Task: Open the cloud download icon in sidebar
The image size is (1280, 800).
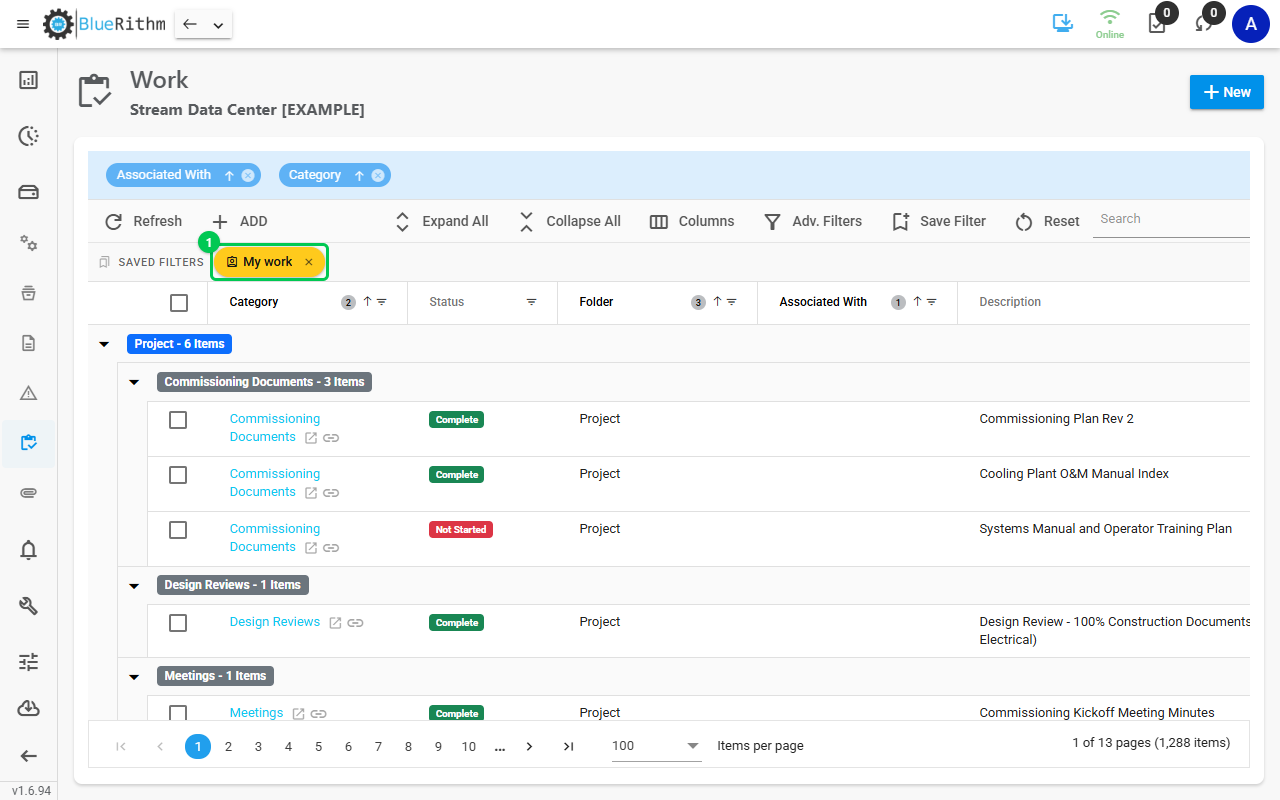Action: 29,709
